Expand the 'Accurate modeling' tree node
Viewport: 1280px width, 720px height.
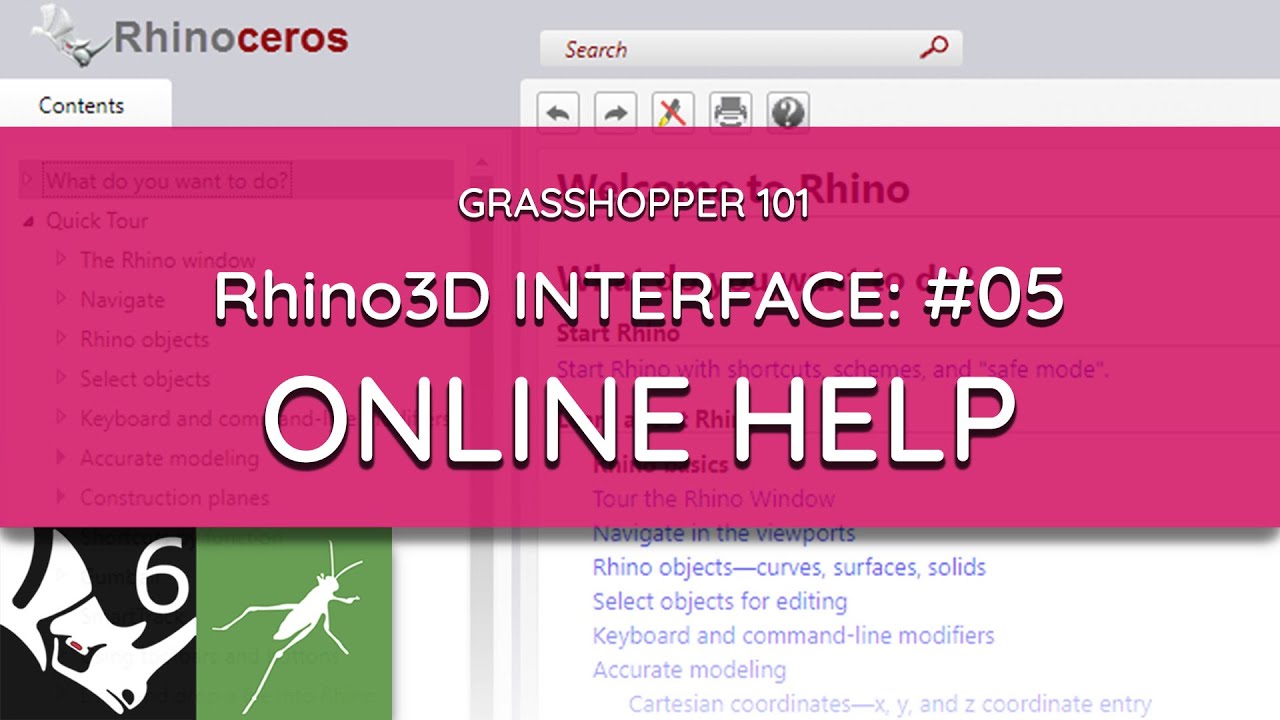point(62,458)
